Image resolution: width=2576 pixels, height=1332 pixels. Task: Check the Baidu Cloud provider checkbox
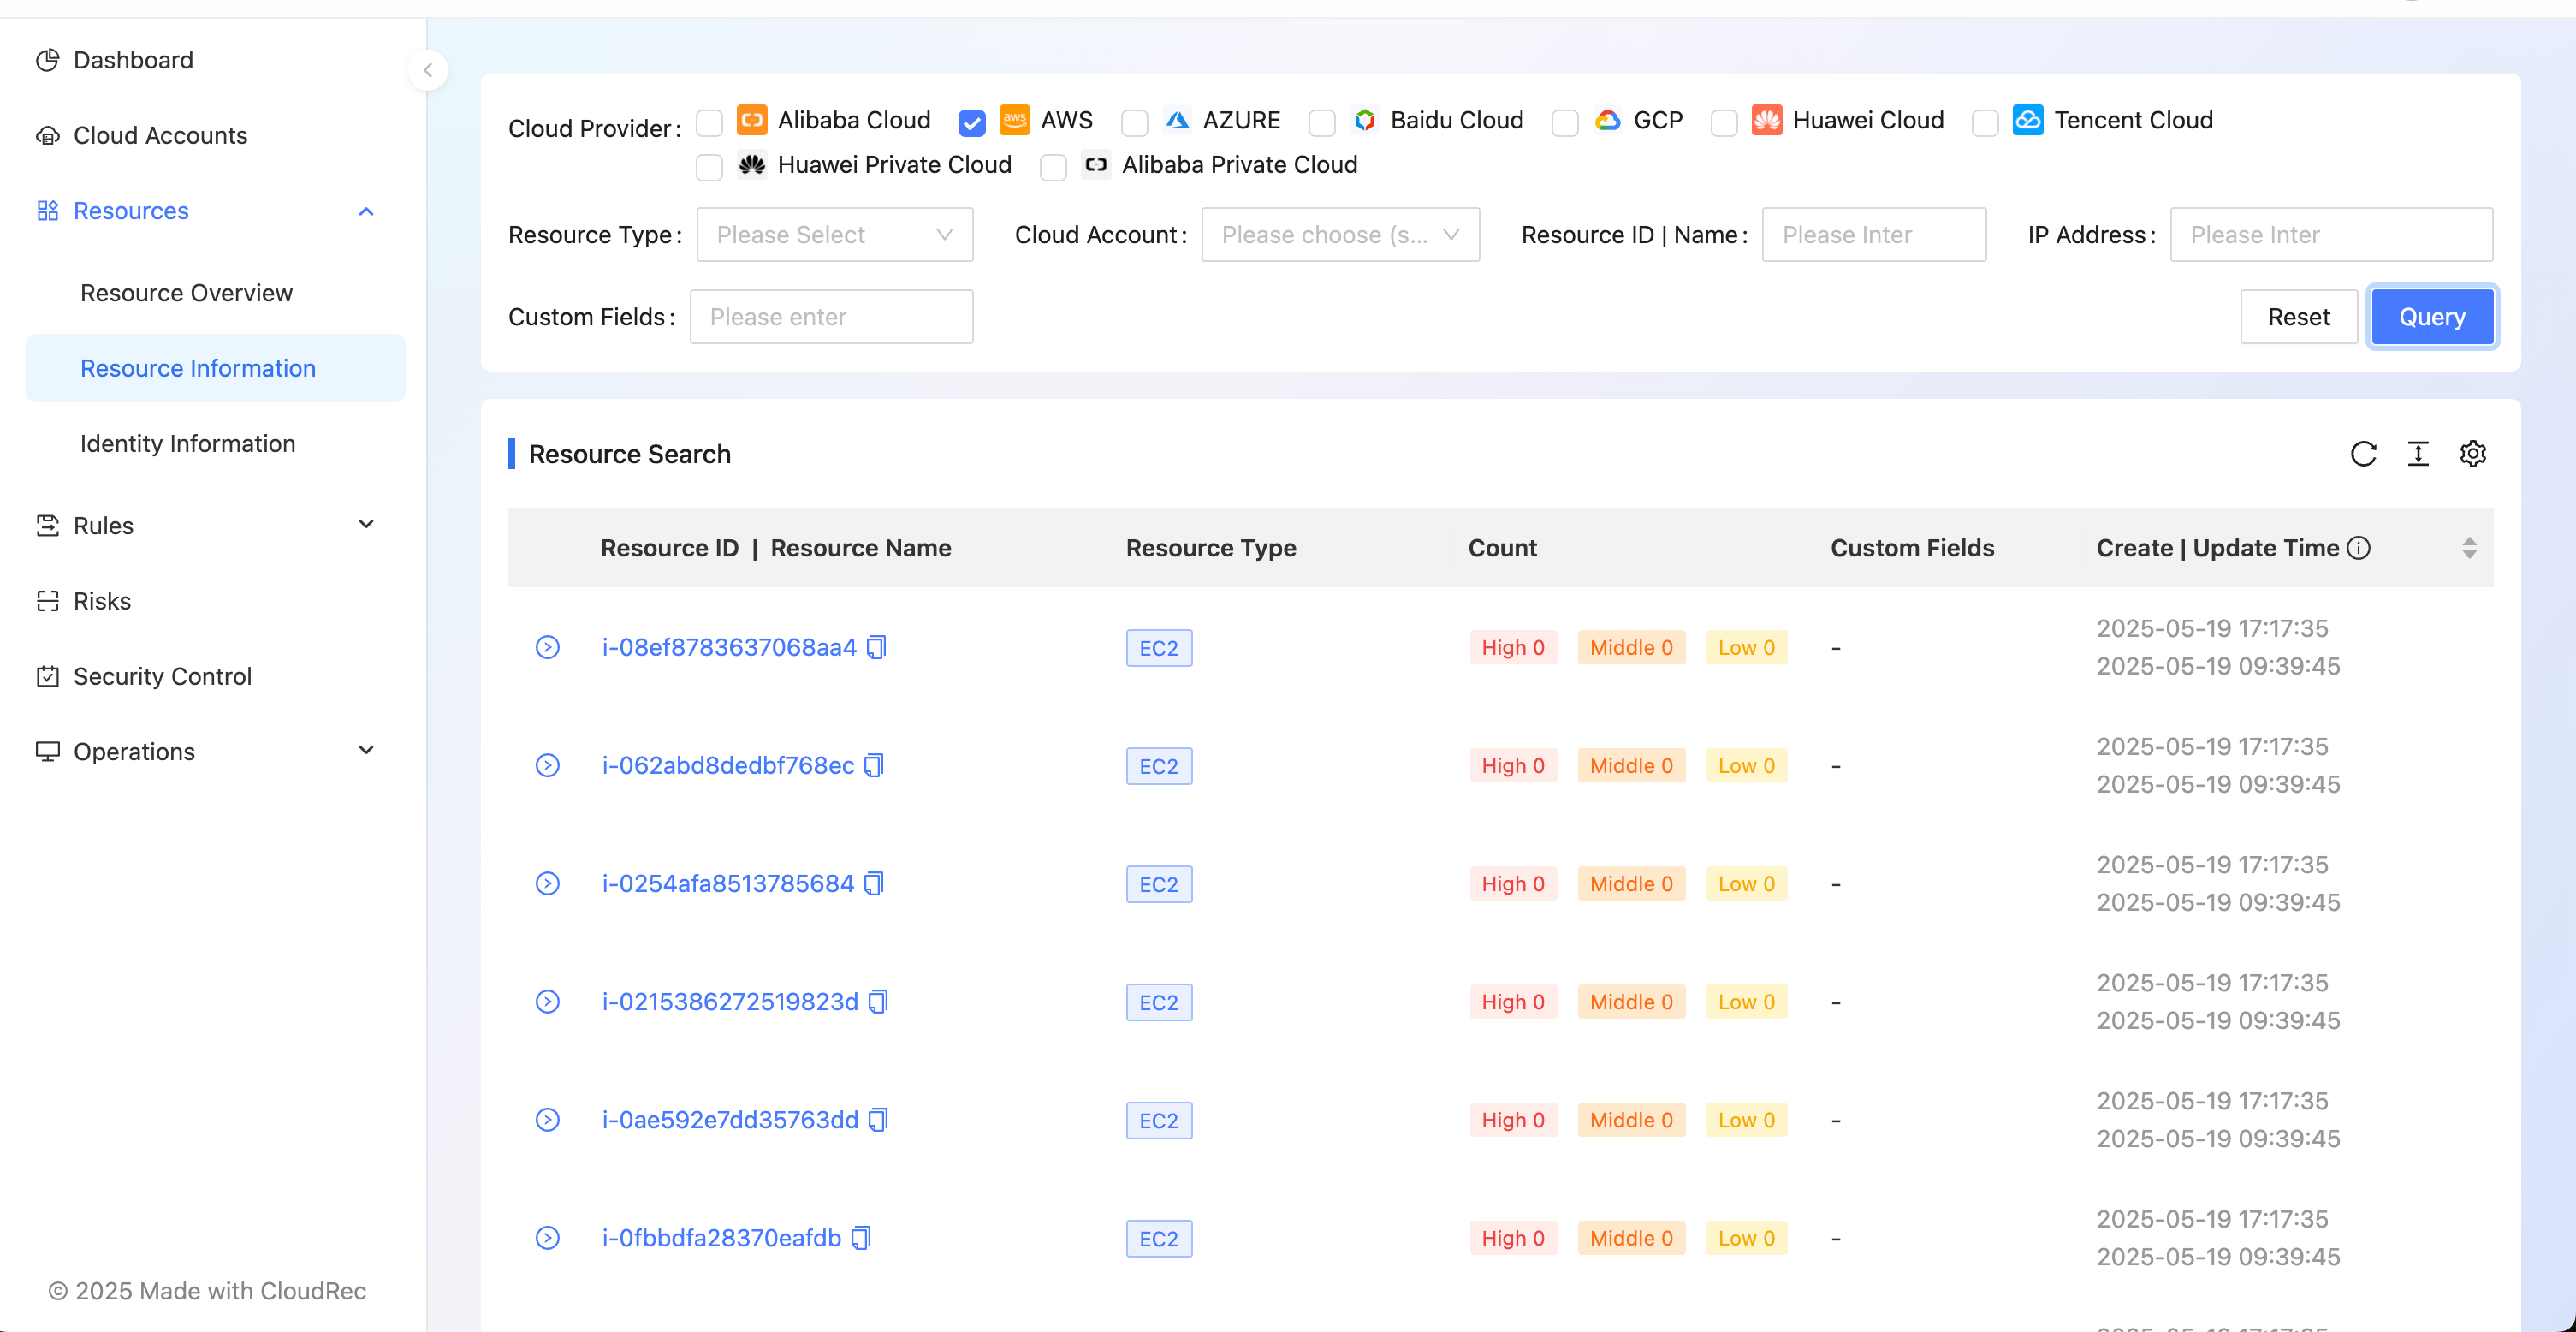click(1322, 123)
